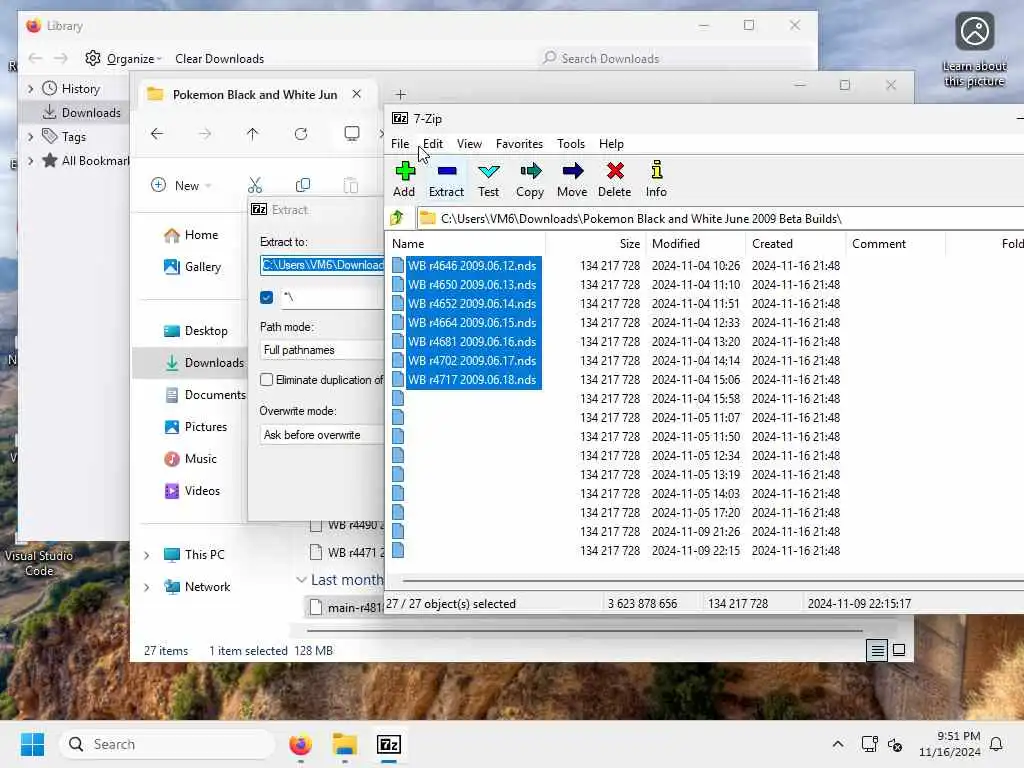
Task: Expand This PC in Explorer sidebar
Action: tap(147, 555)
